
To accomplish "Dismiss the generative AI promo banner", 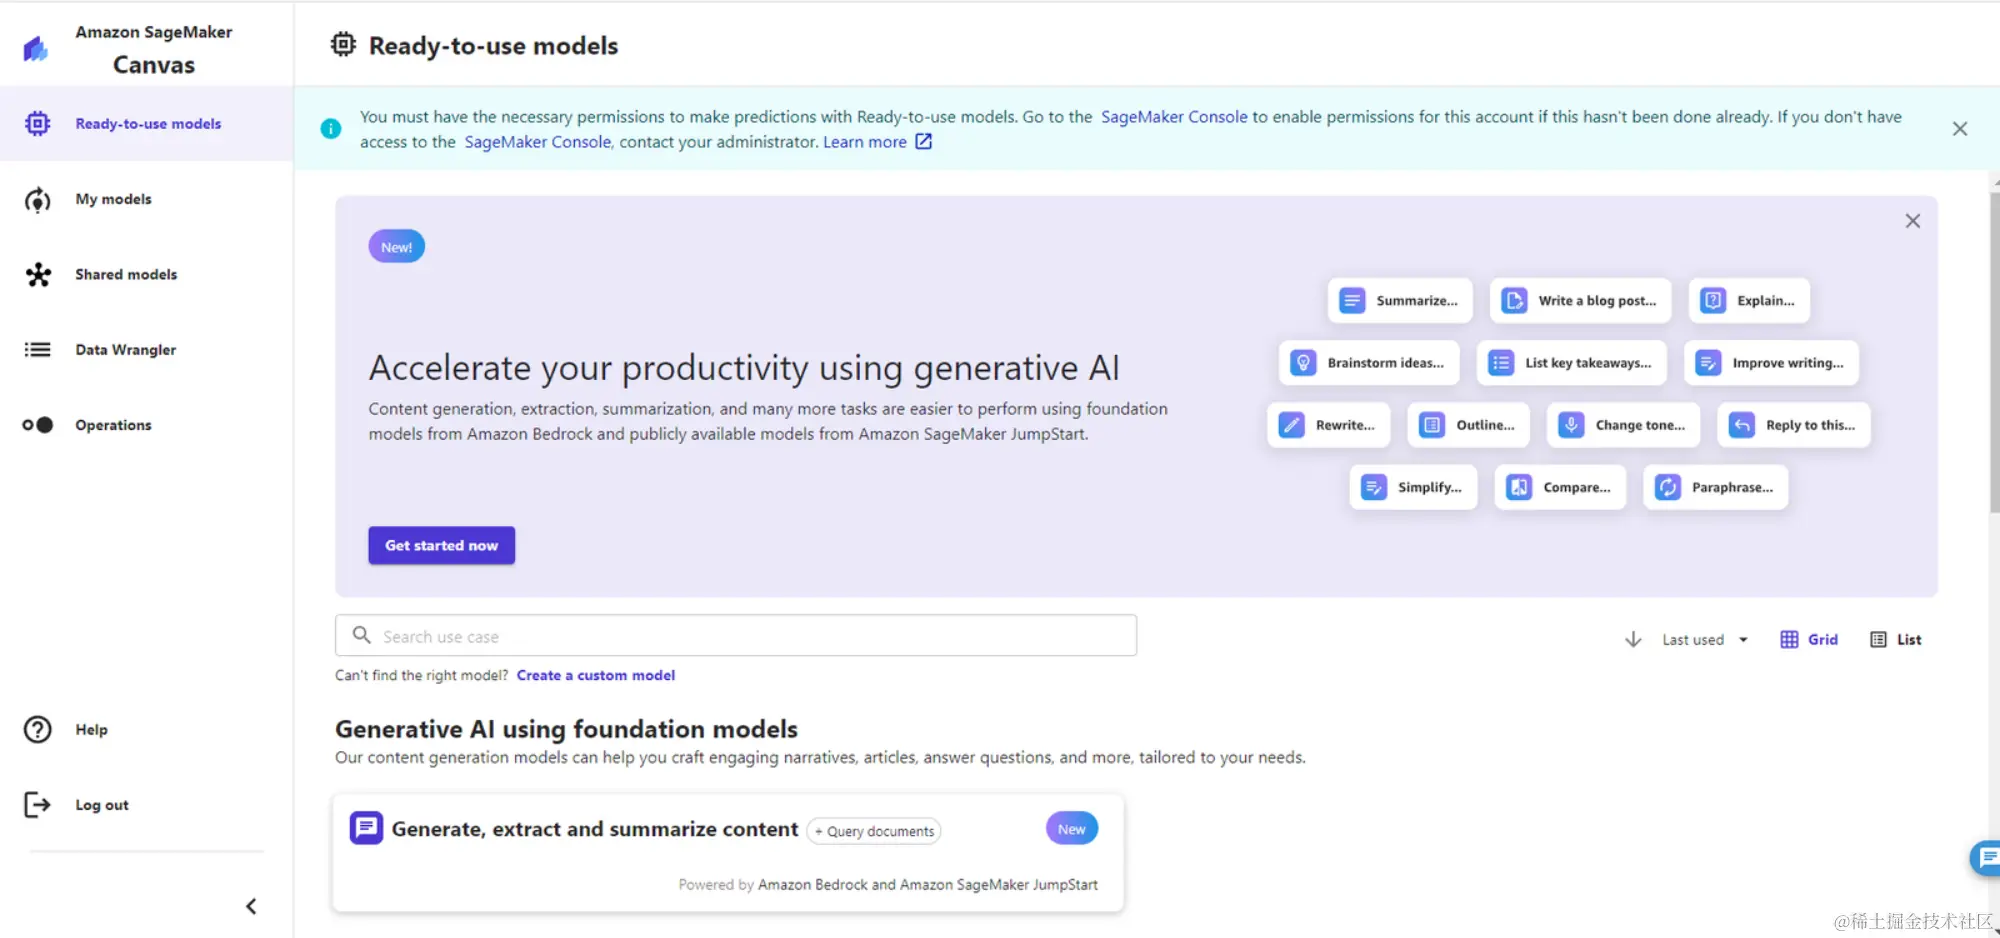I will [1912, 221].
